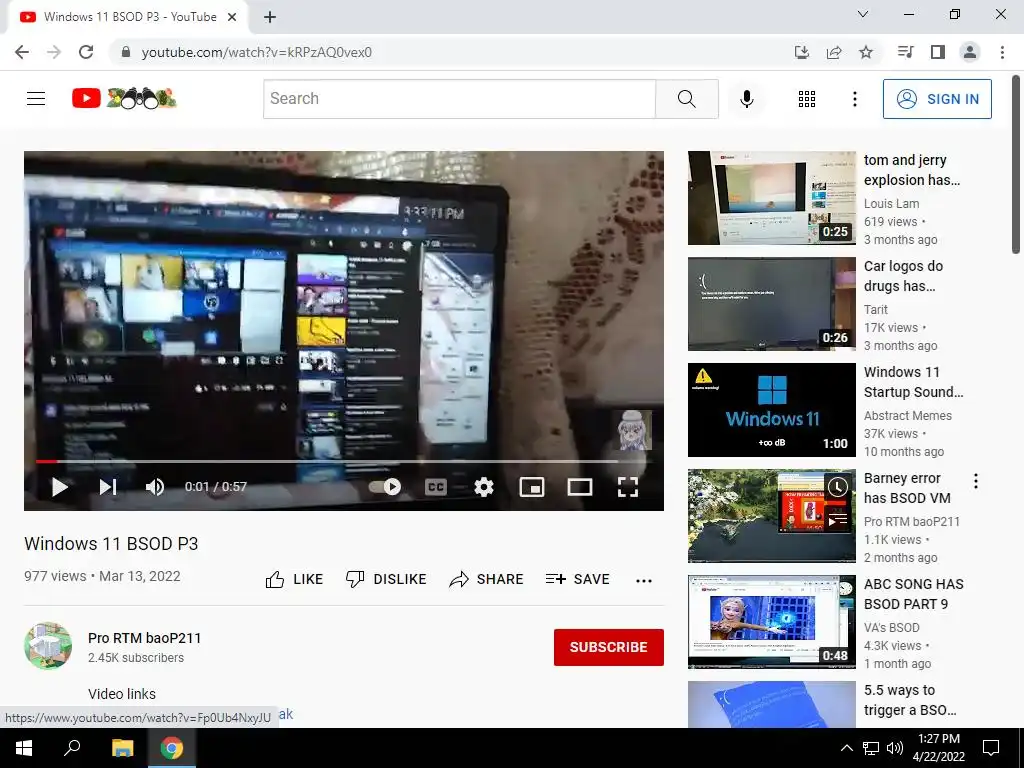Close the Windows 11 BSOD P3 tab
The height and width of the screenshot is (768, 1024).
click(232, 18)
